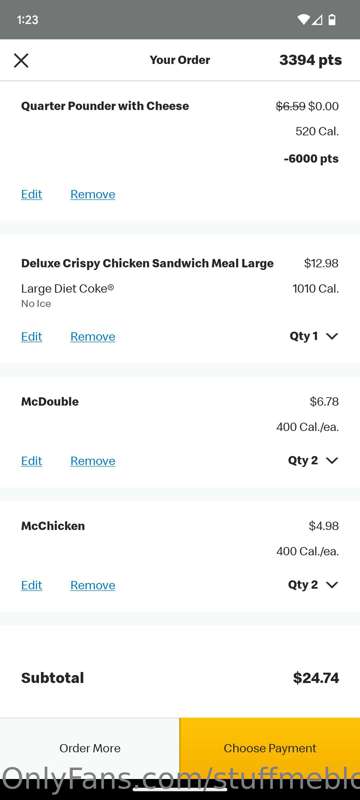Tap the Wi-Fi status icon
The width and height of the screenshot is (360, 800).
pyautogui.click(x=303, y=19)
